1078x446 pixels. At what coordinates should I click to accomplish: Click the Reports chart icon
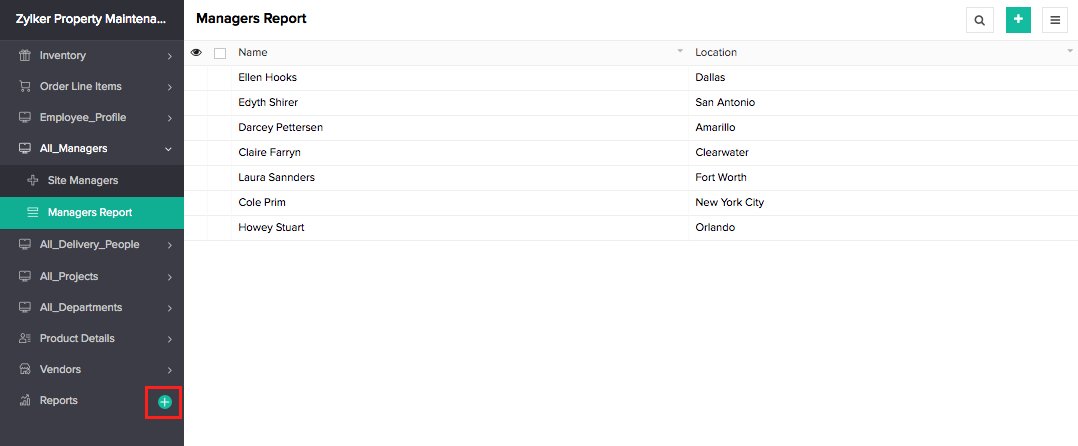click(x=25, y=401)
